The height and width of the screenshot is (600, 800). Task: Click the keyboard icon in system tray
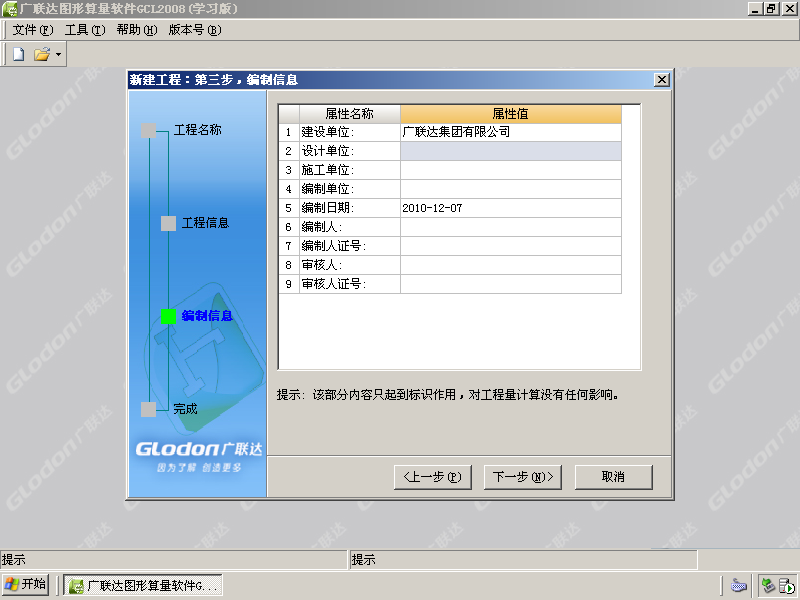(x=738, y=585)
